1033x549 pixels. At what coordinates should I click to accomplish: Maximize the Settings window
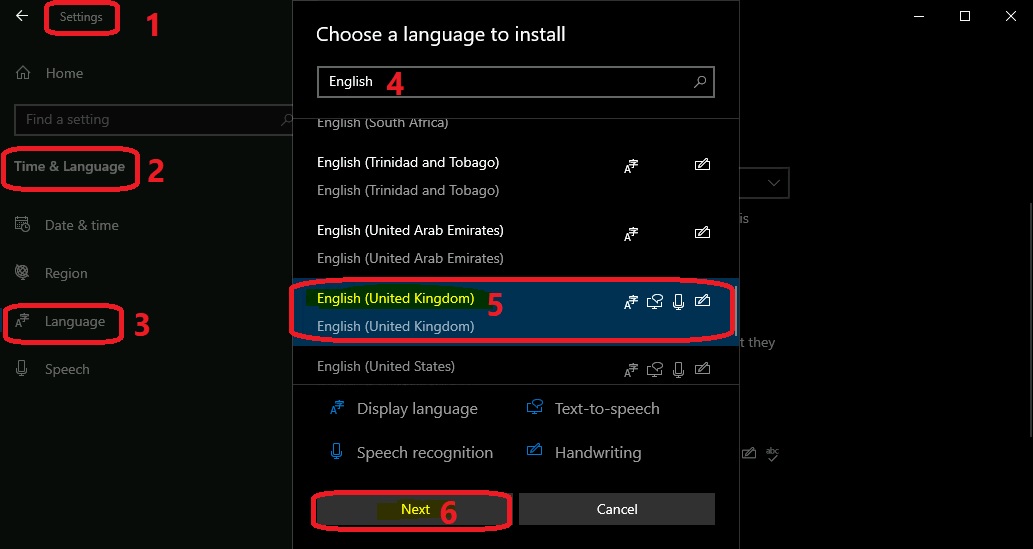[x=964, y=16]
